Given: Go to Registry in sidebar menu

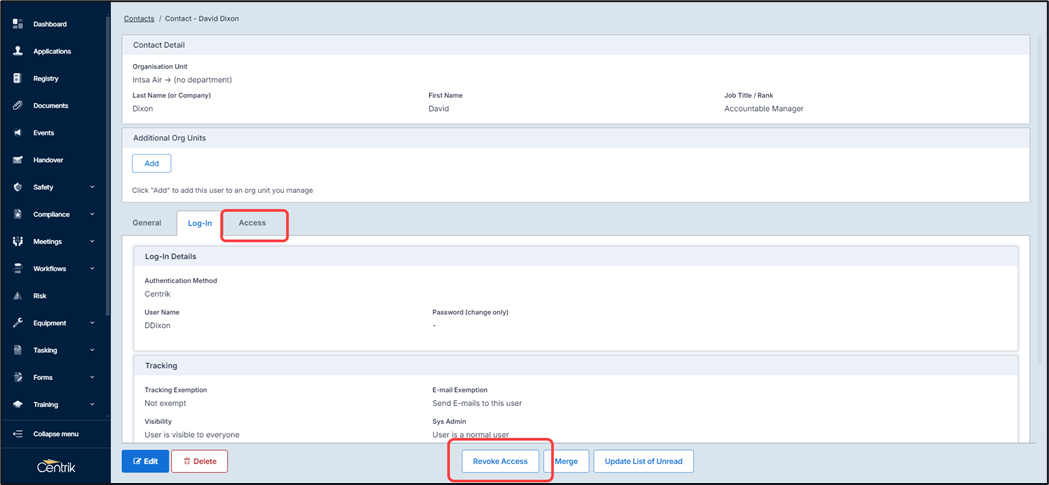Looking at the screenshot, I should click(x=46, y=78).
